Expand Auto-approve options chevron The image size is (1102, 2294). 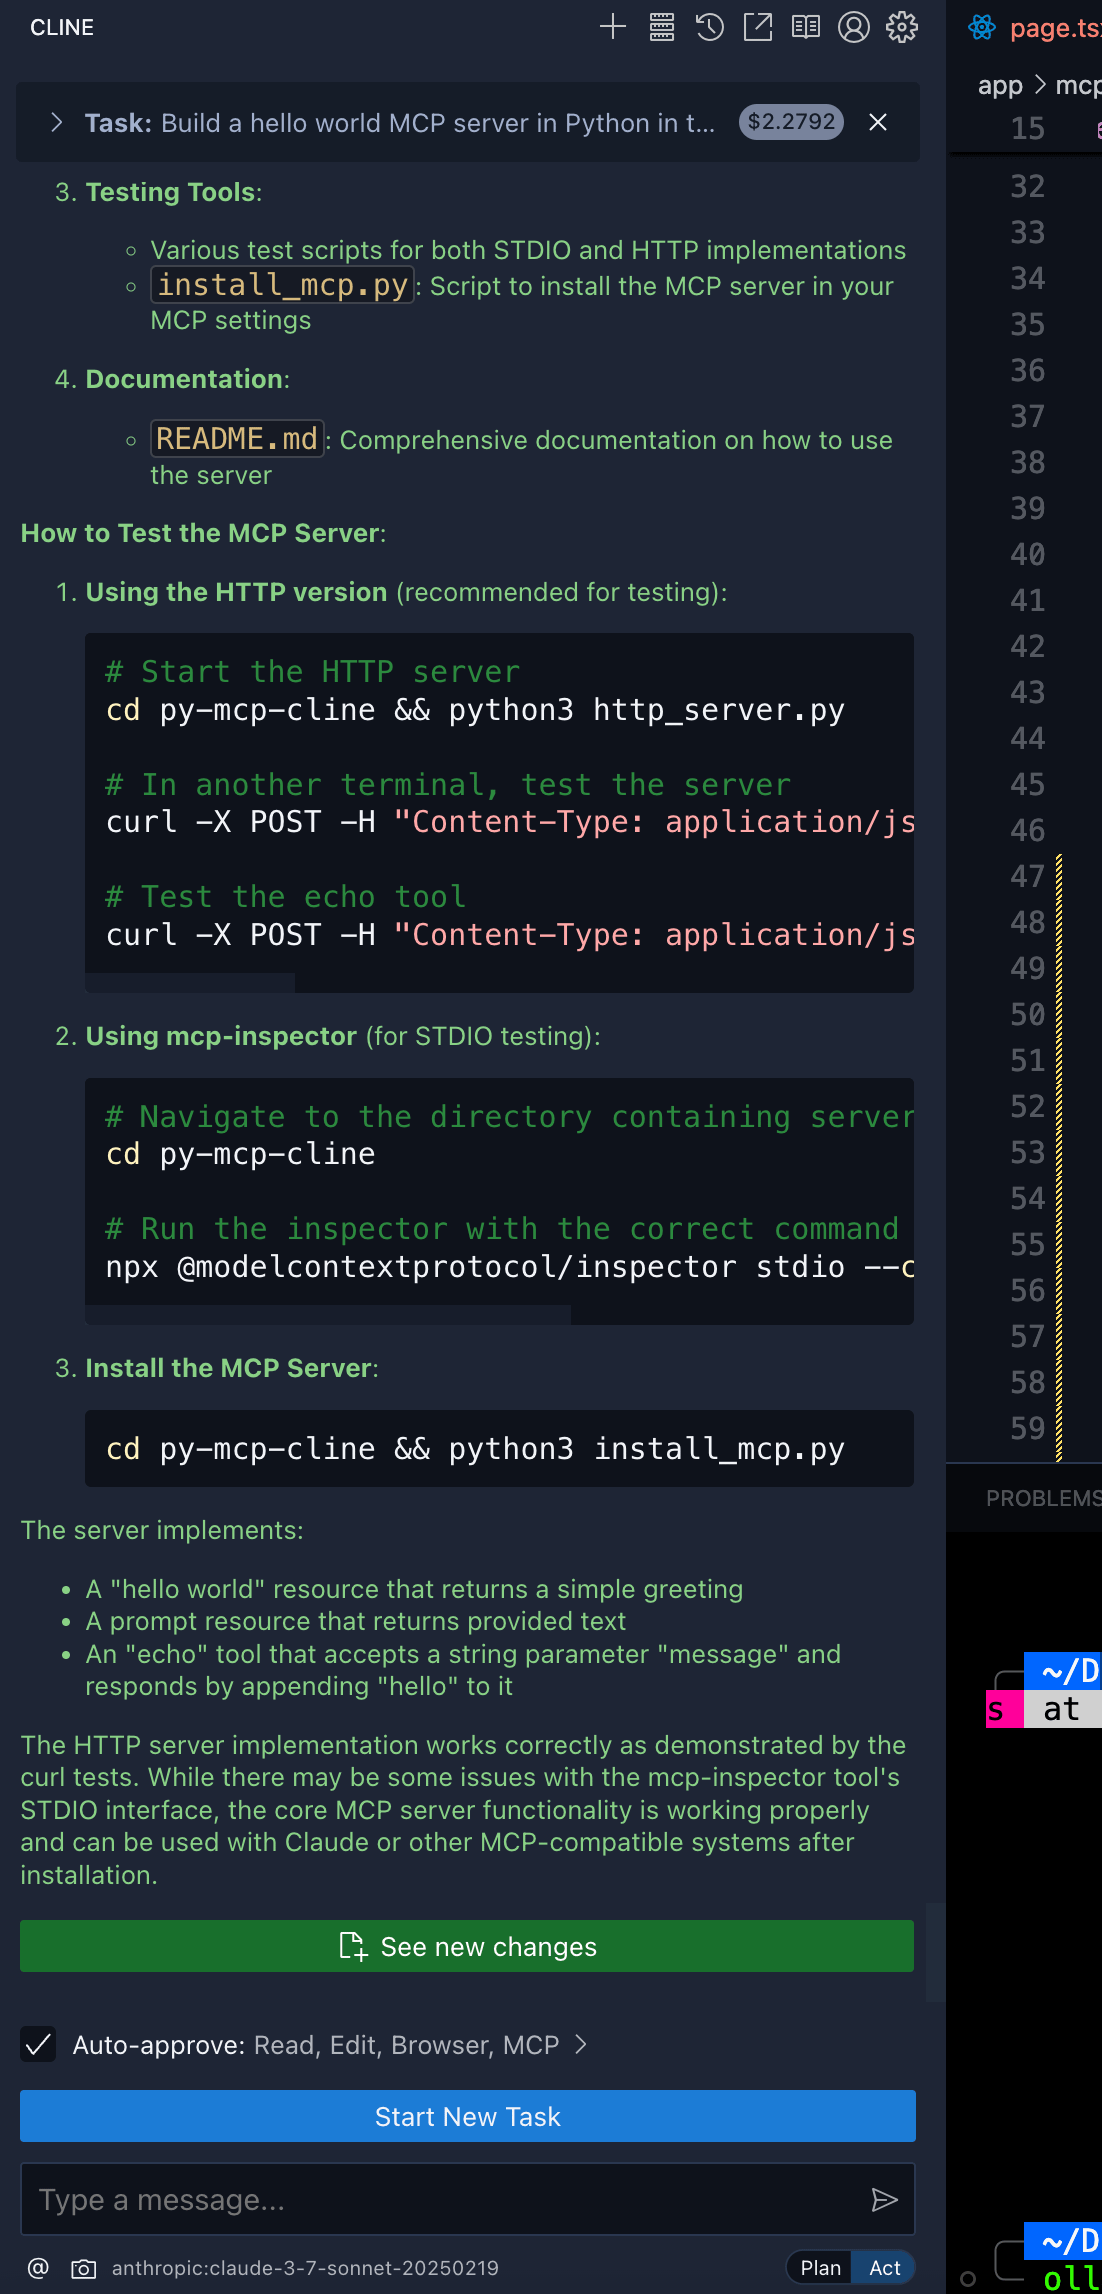581,2045
